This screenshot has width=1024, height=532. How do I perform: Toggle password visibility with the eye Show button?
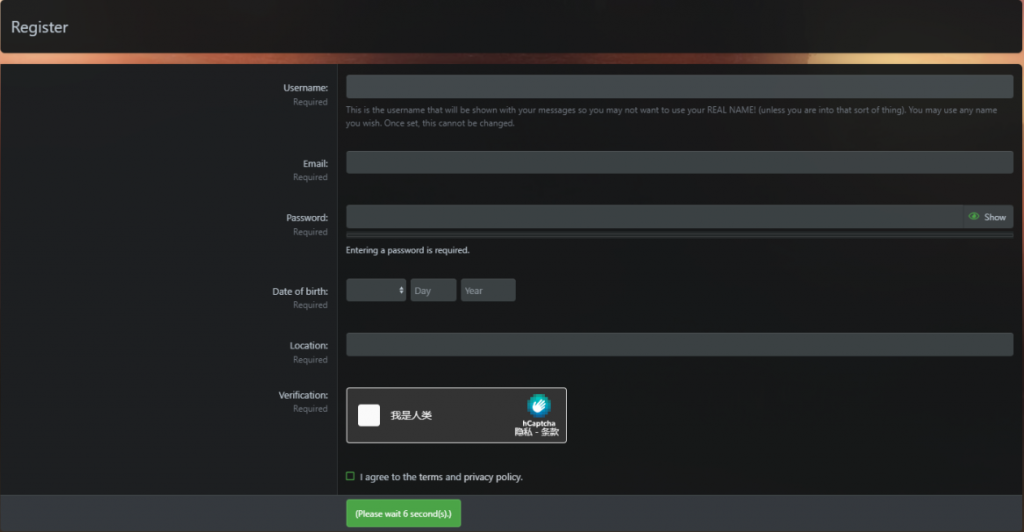point(987,217)
